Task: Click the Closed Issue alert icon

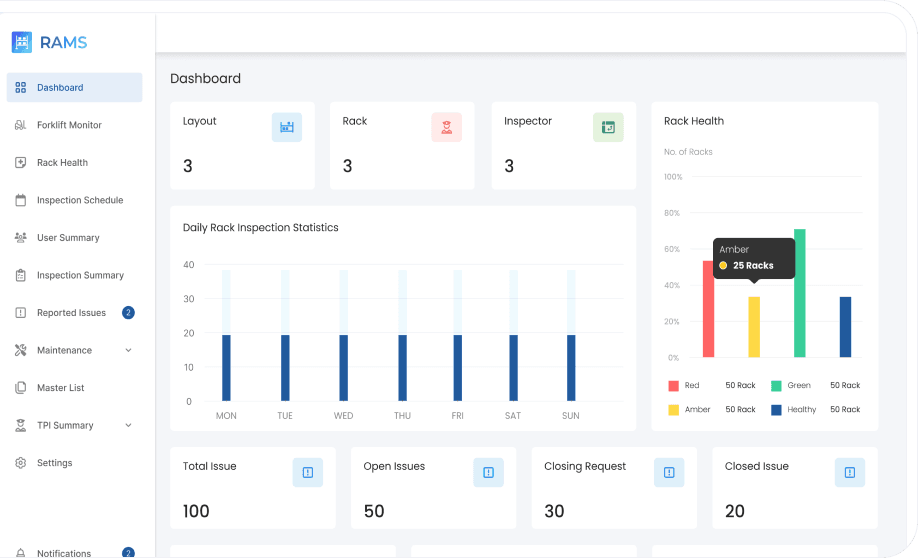Action: 850,473
